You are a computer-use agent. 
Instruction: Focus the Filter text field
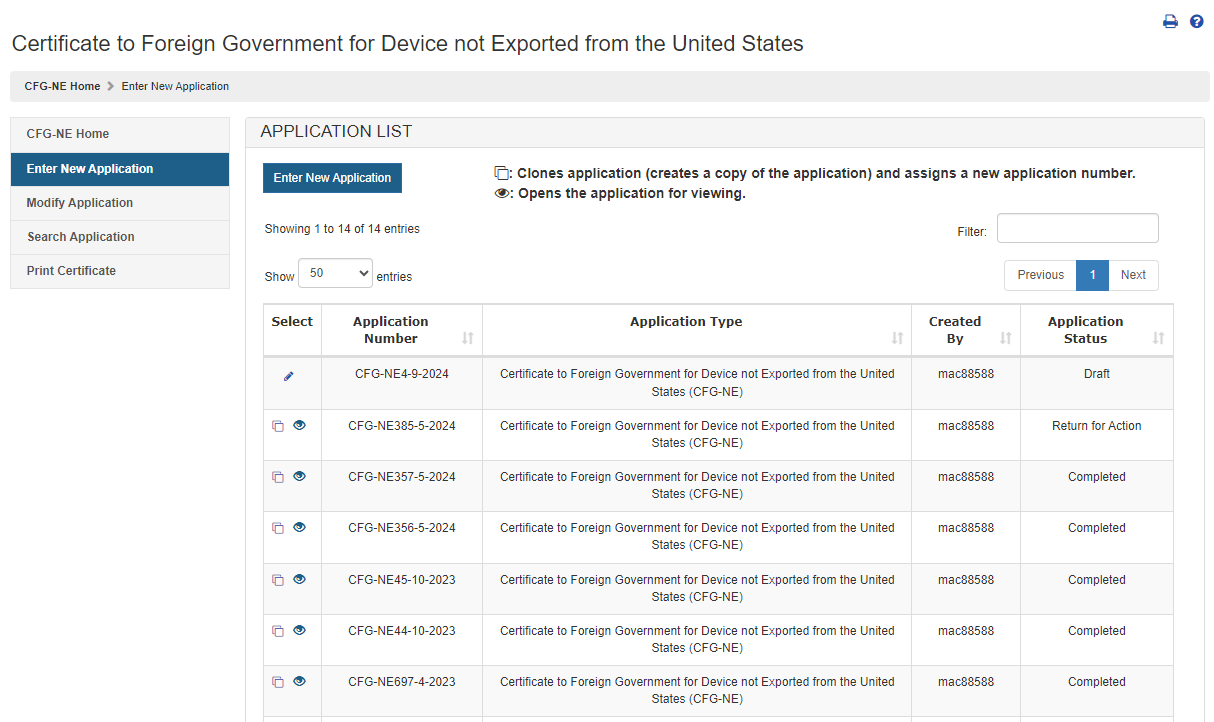[x=1077, y=228]
